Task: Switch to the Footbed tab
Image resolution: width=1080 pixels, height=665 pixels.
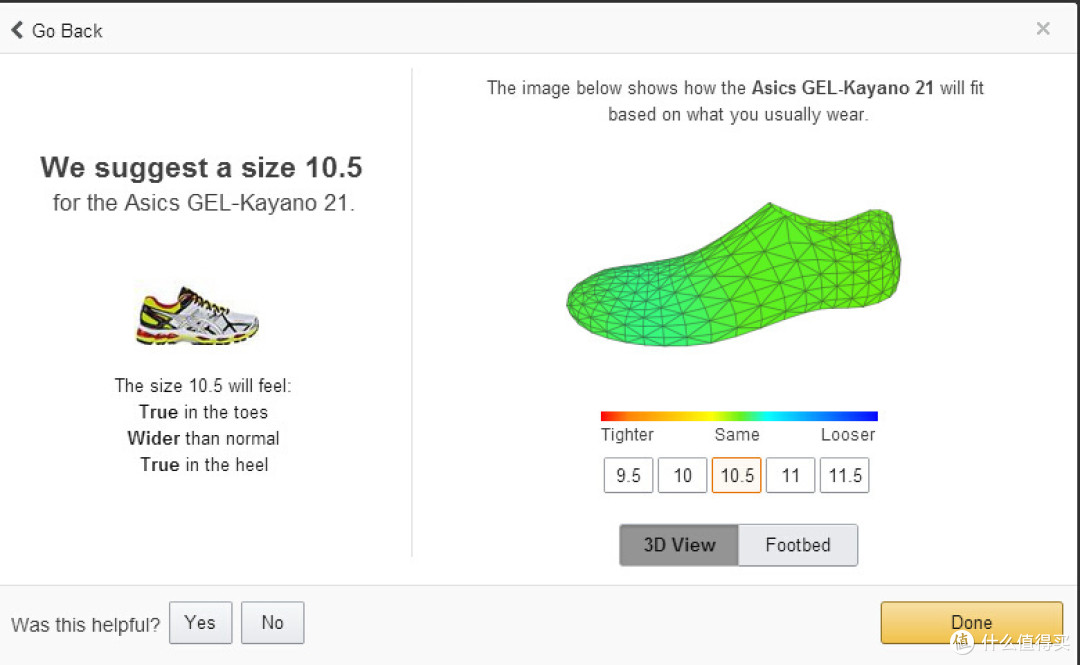Action: [798, 545]
